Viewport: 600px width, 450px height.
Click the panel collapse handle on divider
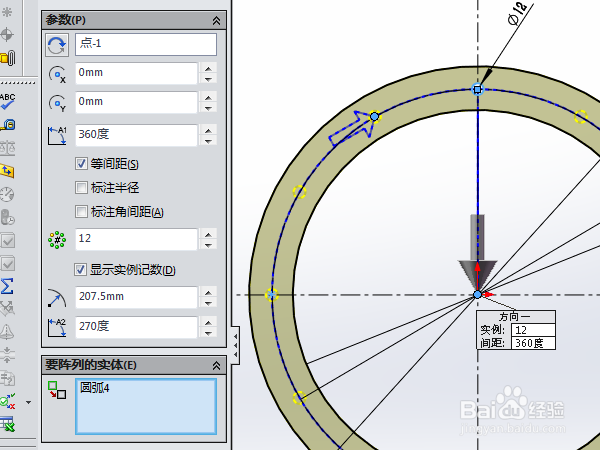pyautogui.click(x=235, y=346)
